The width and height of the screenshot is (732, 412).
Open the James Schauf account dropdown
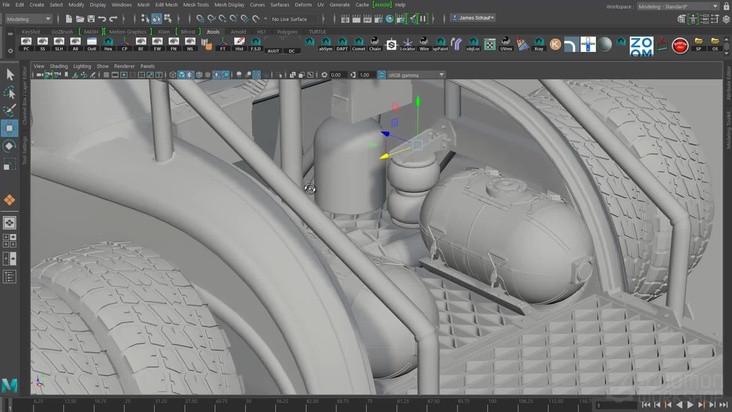pos(472,18)
